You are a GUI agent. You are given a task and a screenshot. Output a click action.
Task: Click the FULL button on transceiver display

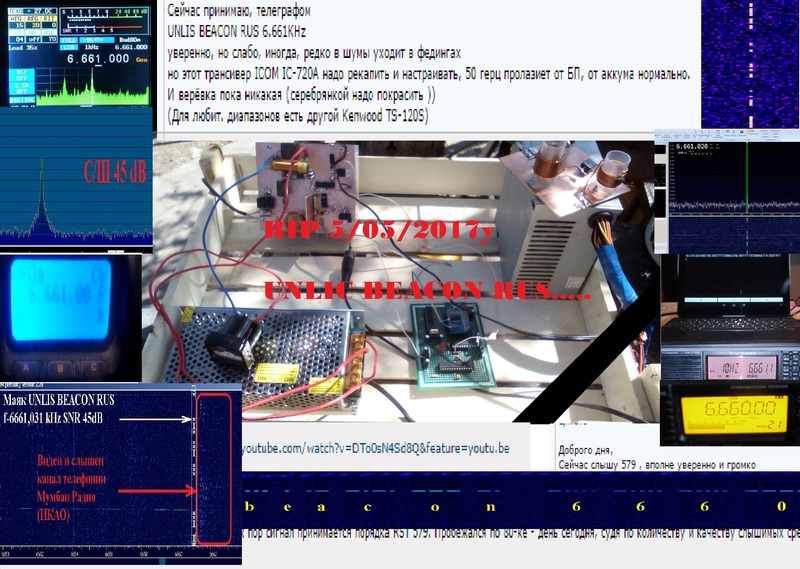[x=68, y=40]
